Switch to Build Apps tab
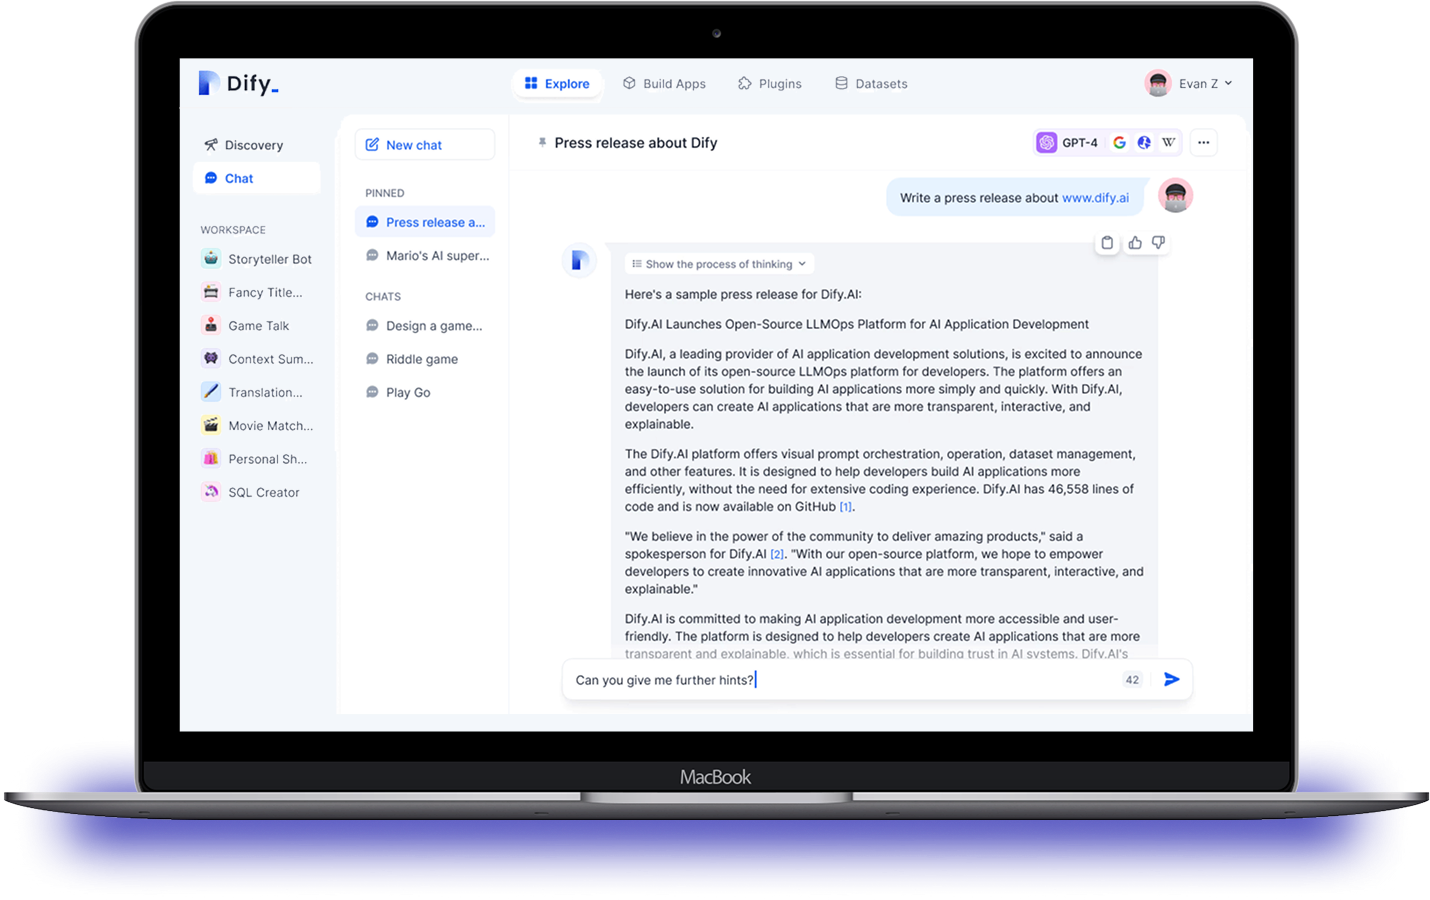This screenshot has width=1430, height=900. pos(664,84)
